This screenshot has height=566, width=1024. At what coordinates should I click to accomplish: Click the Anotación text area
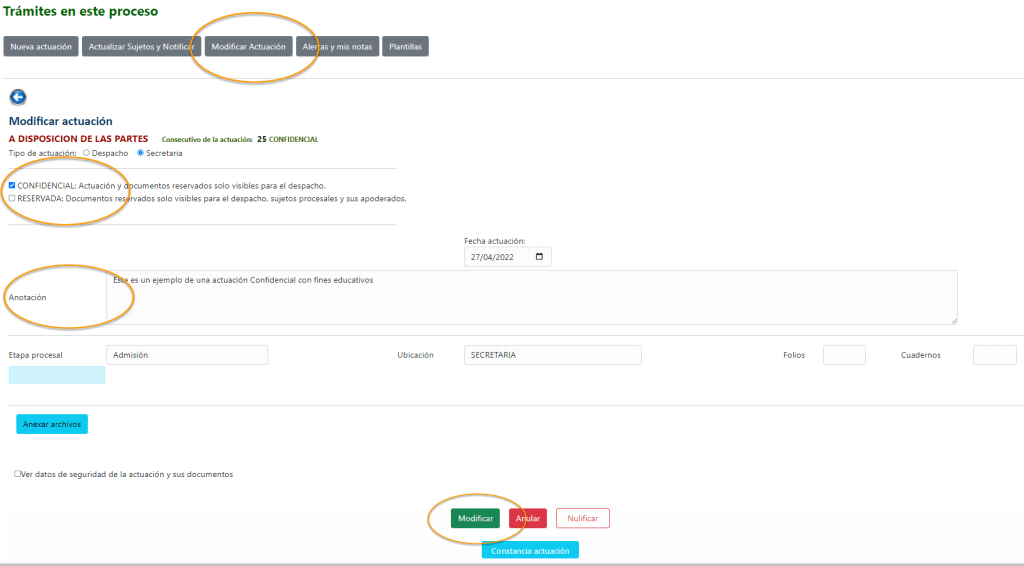[x=530, y=297]
